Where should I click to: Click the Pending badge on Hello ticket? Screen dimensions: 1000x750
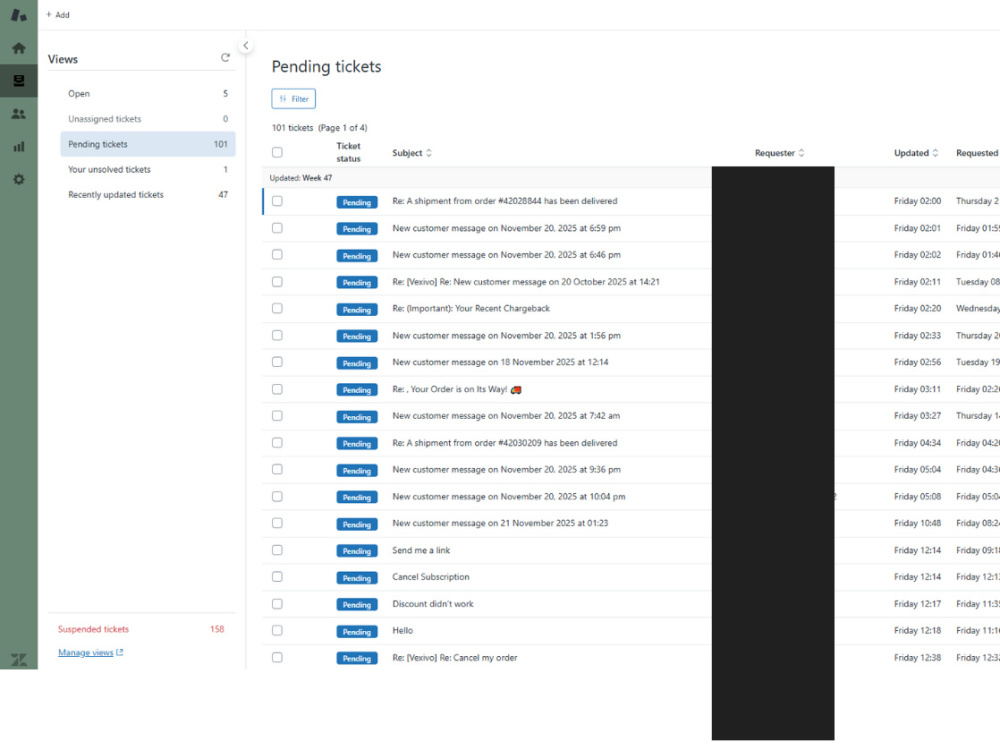pyautogui.click(x=357, y=632)
